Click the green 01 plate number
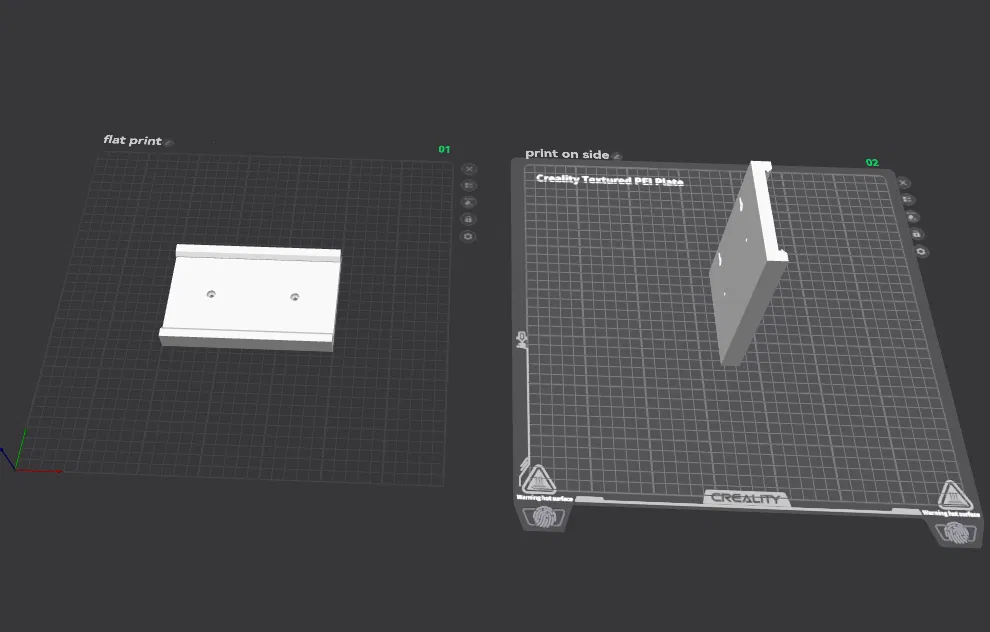The width and height of the screenshot is (990, 632). (444, 150)
